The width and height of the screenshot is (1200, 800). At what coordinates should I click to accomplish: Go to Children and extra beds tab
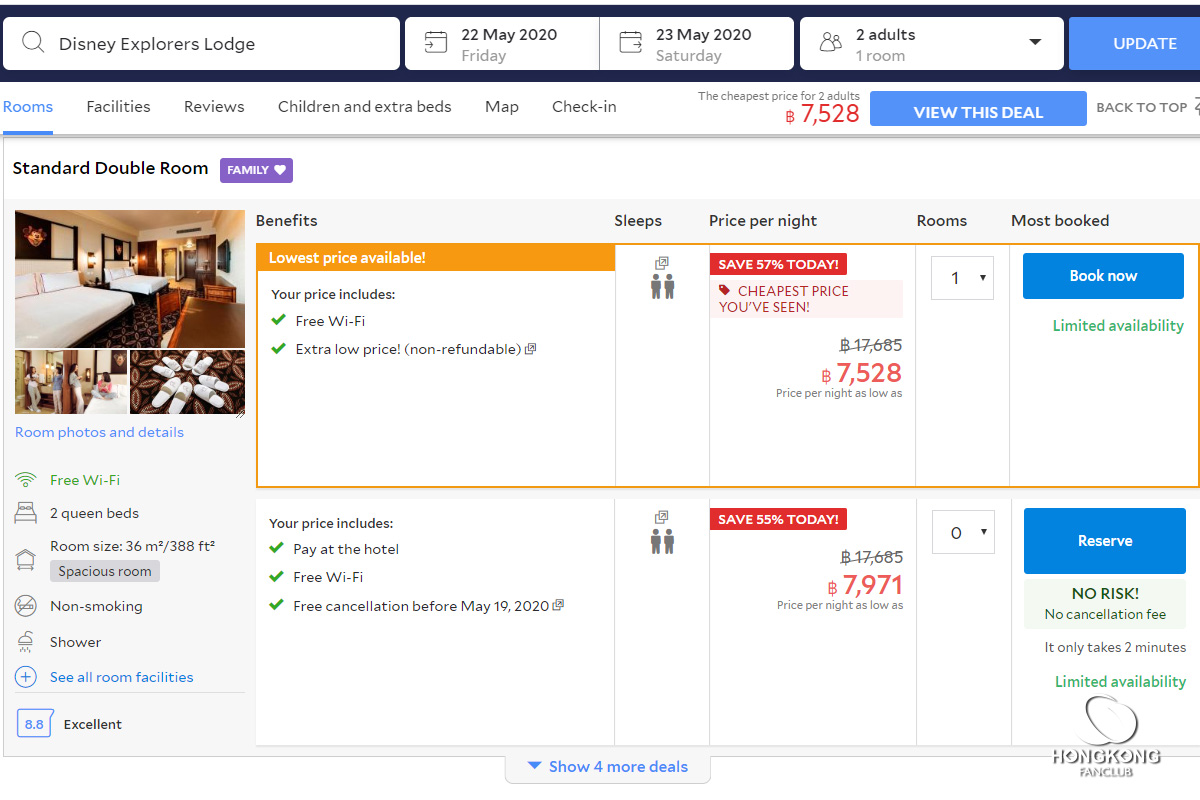coord(365,107)
